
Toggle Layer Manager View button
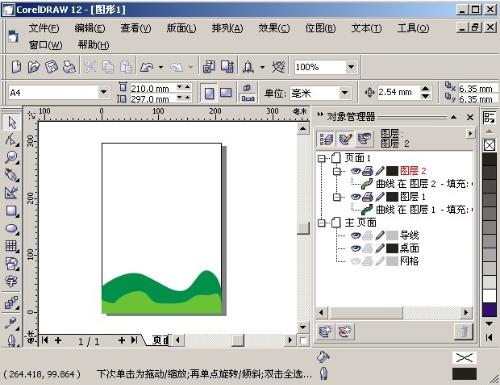[364, 139]
